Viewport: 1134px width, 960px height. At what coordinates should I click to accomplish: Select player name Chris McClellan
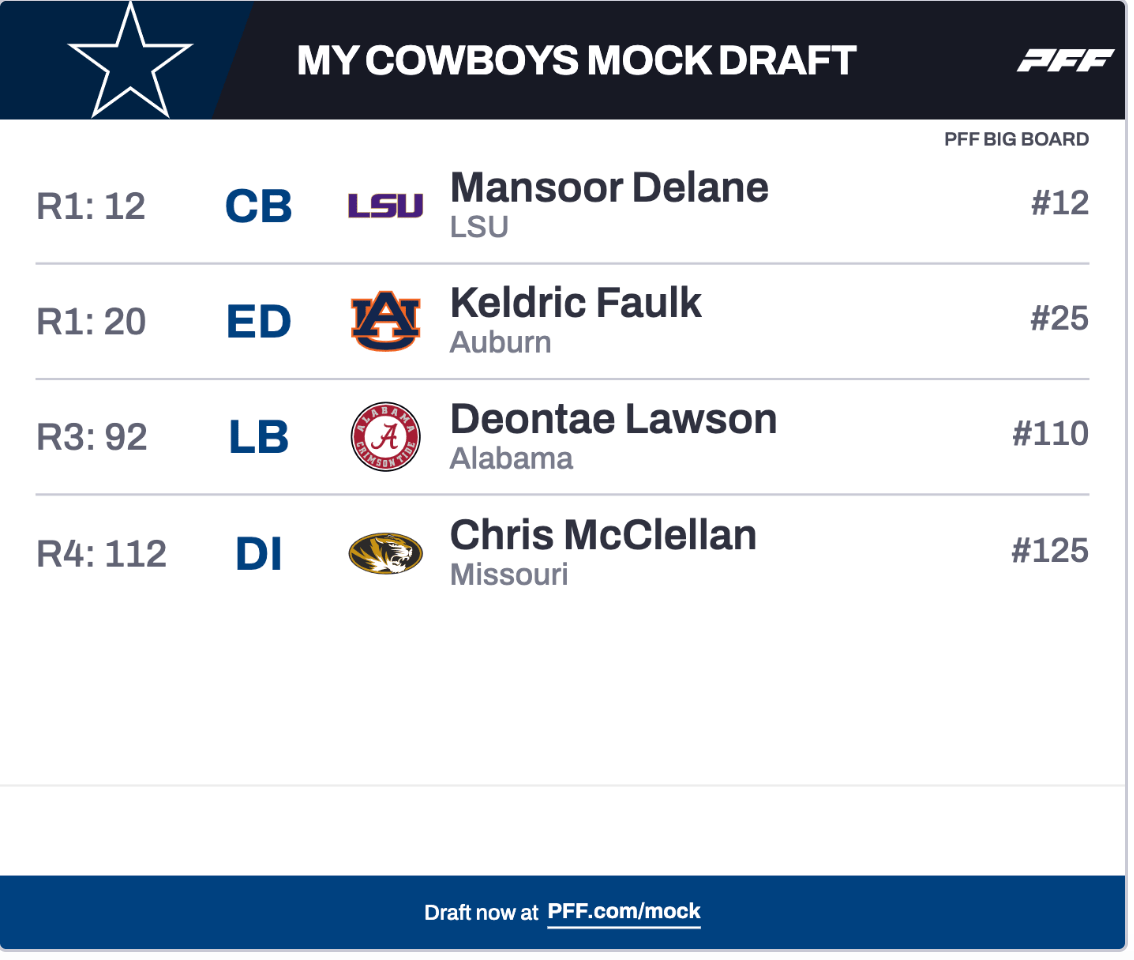603,535
